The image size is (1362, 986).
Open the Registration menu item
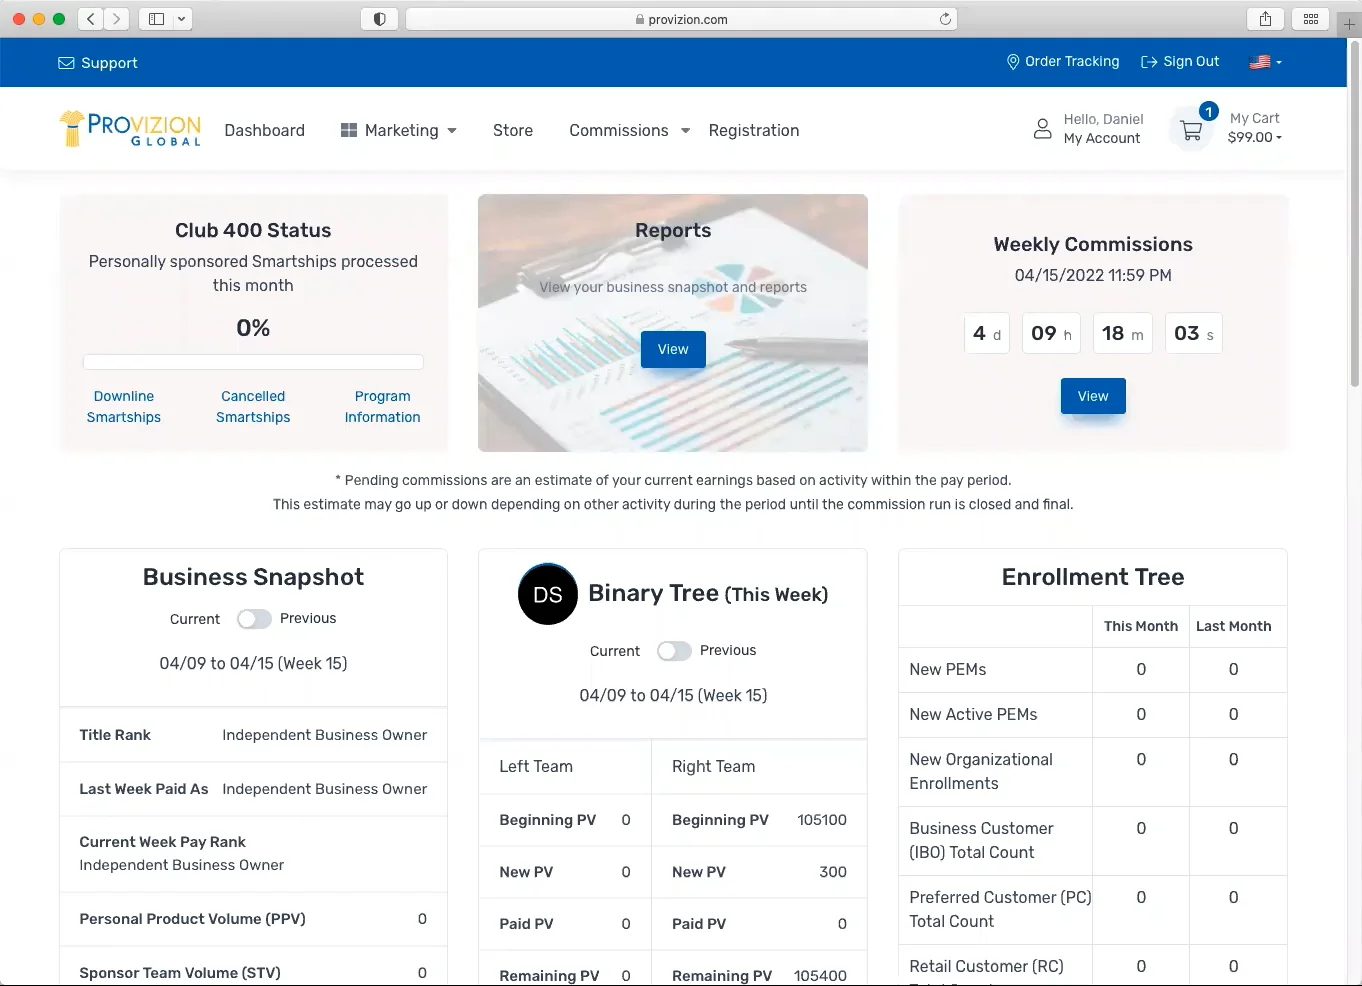point(754,130)
